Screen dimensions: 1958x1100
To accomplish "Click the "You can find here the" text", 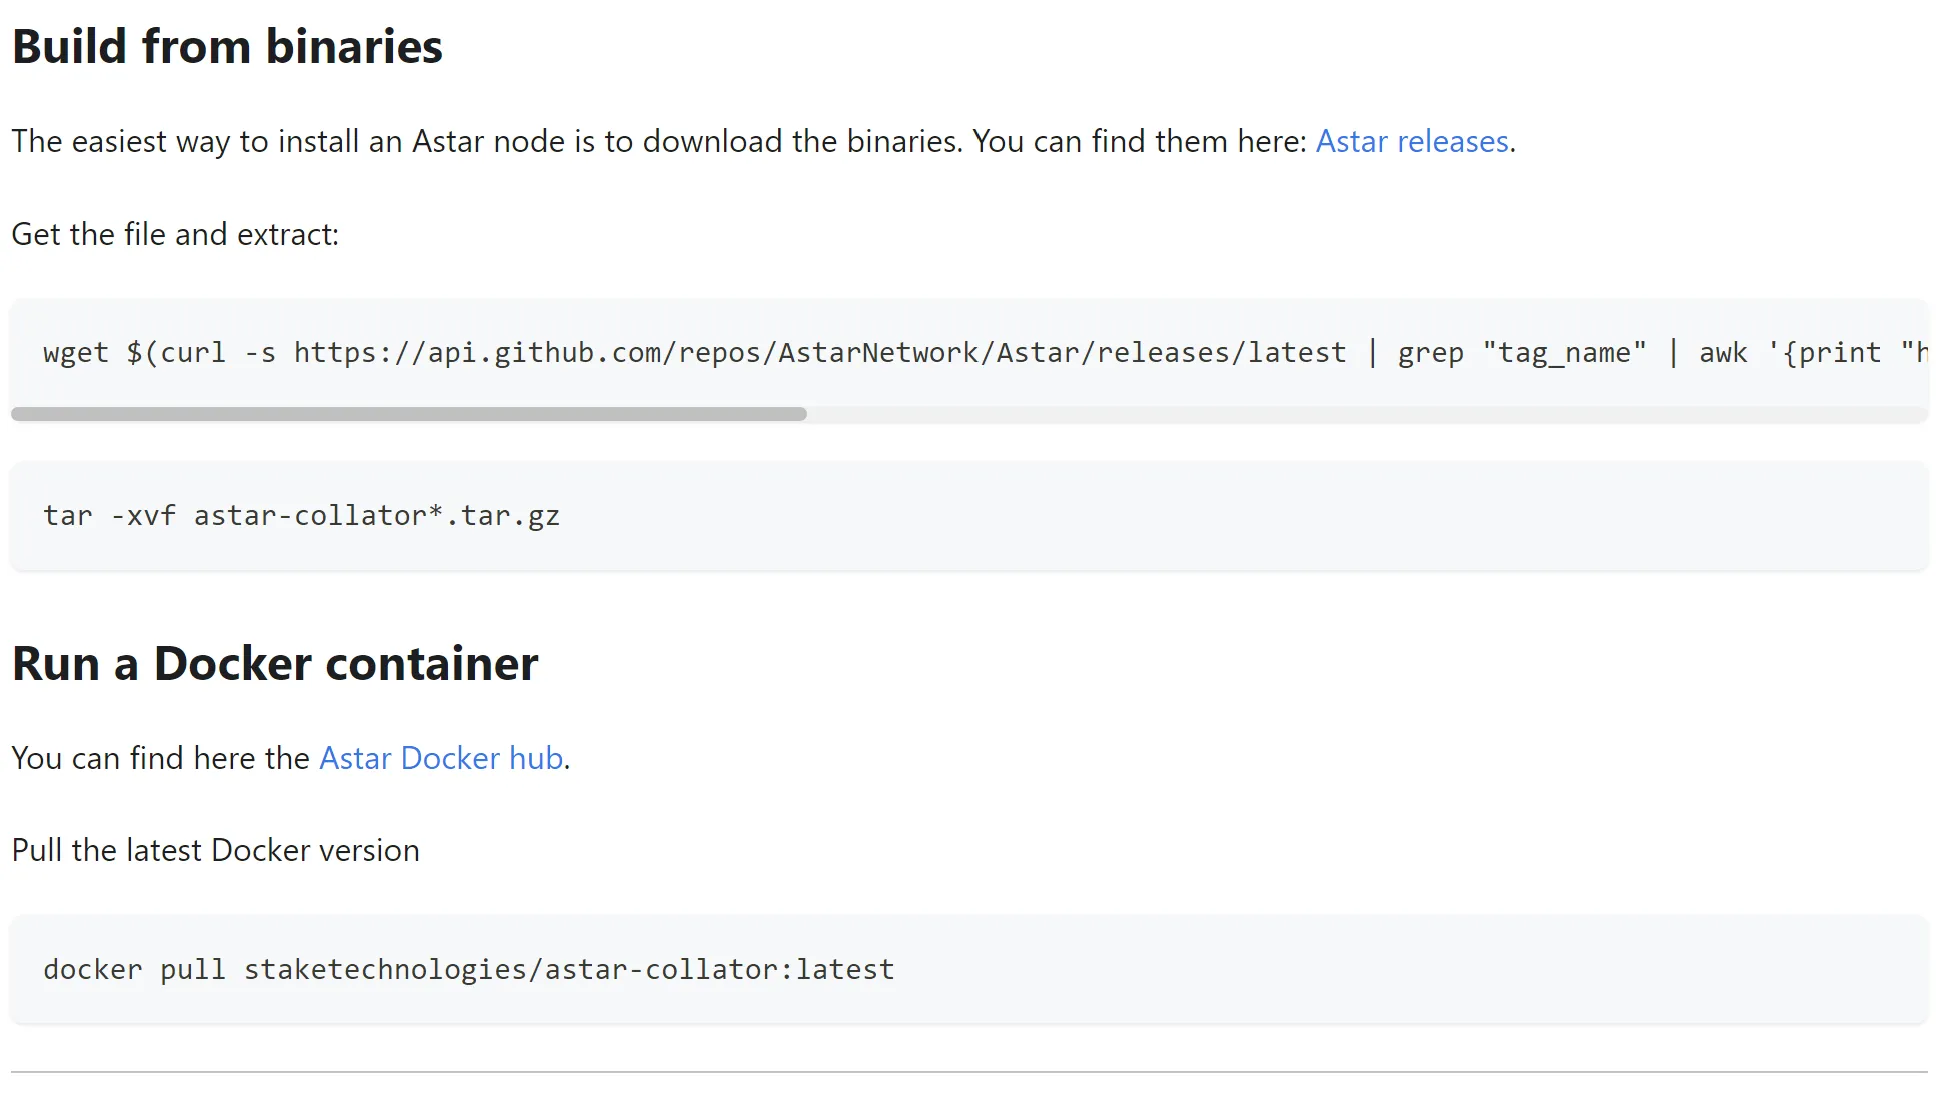I will pos(160,759).
